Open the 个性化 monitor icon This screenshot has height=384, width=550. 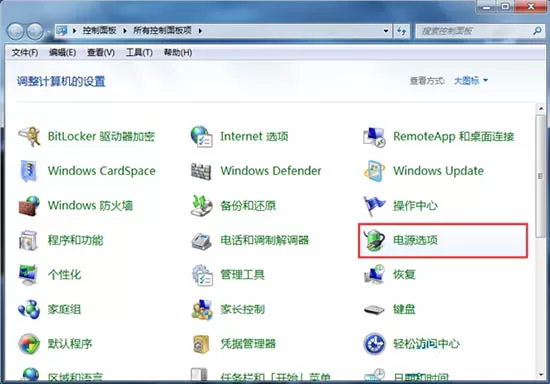[x=28, y=275]
